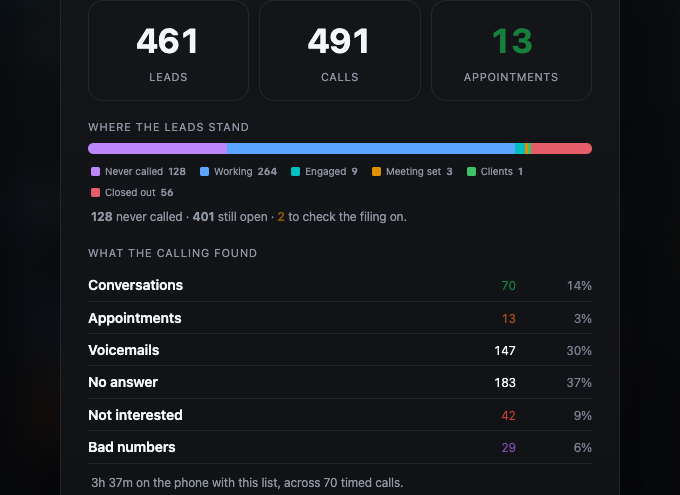Click the No answer row label

click(x=123, y=382)
